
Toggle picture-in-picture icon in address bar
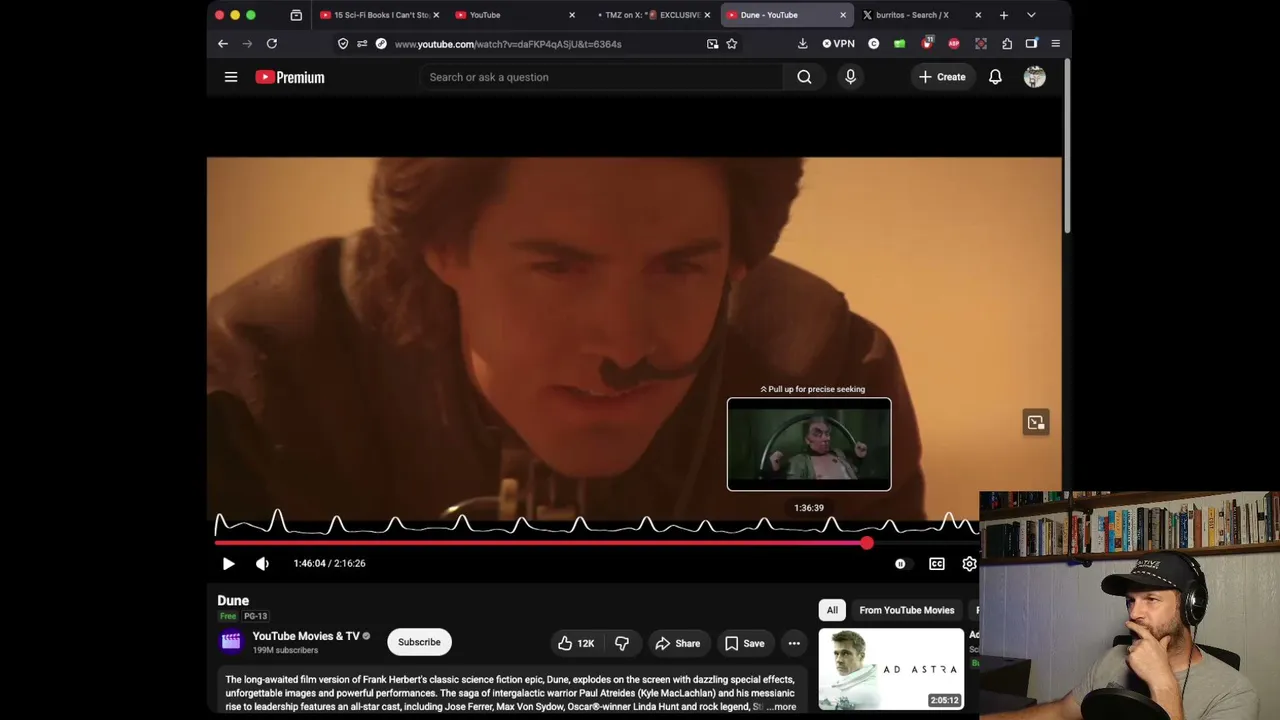712,44
